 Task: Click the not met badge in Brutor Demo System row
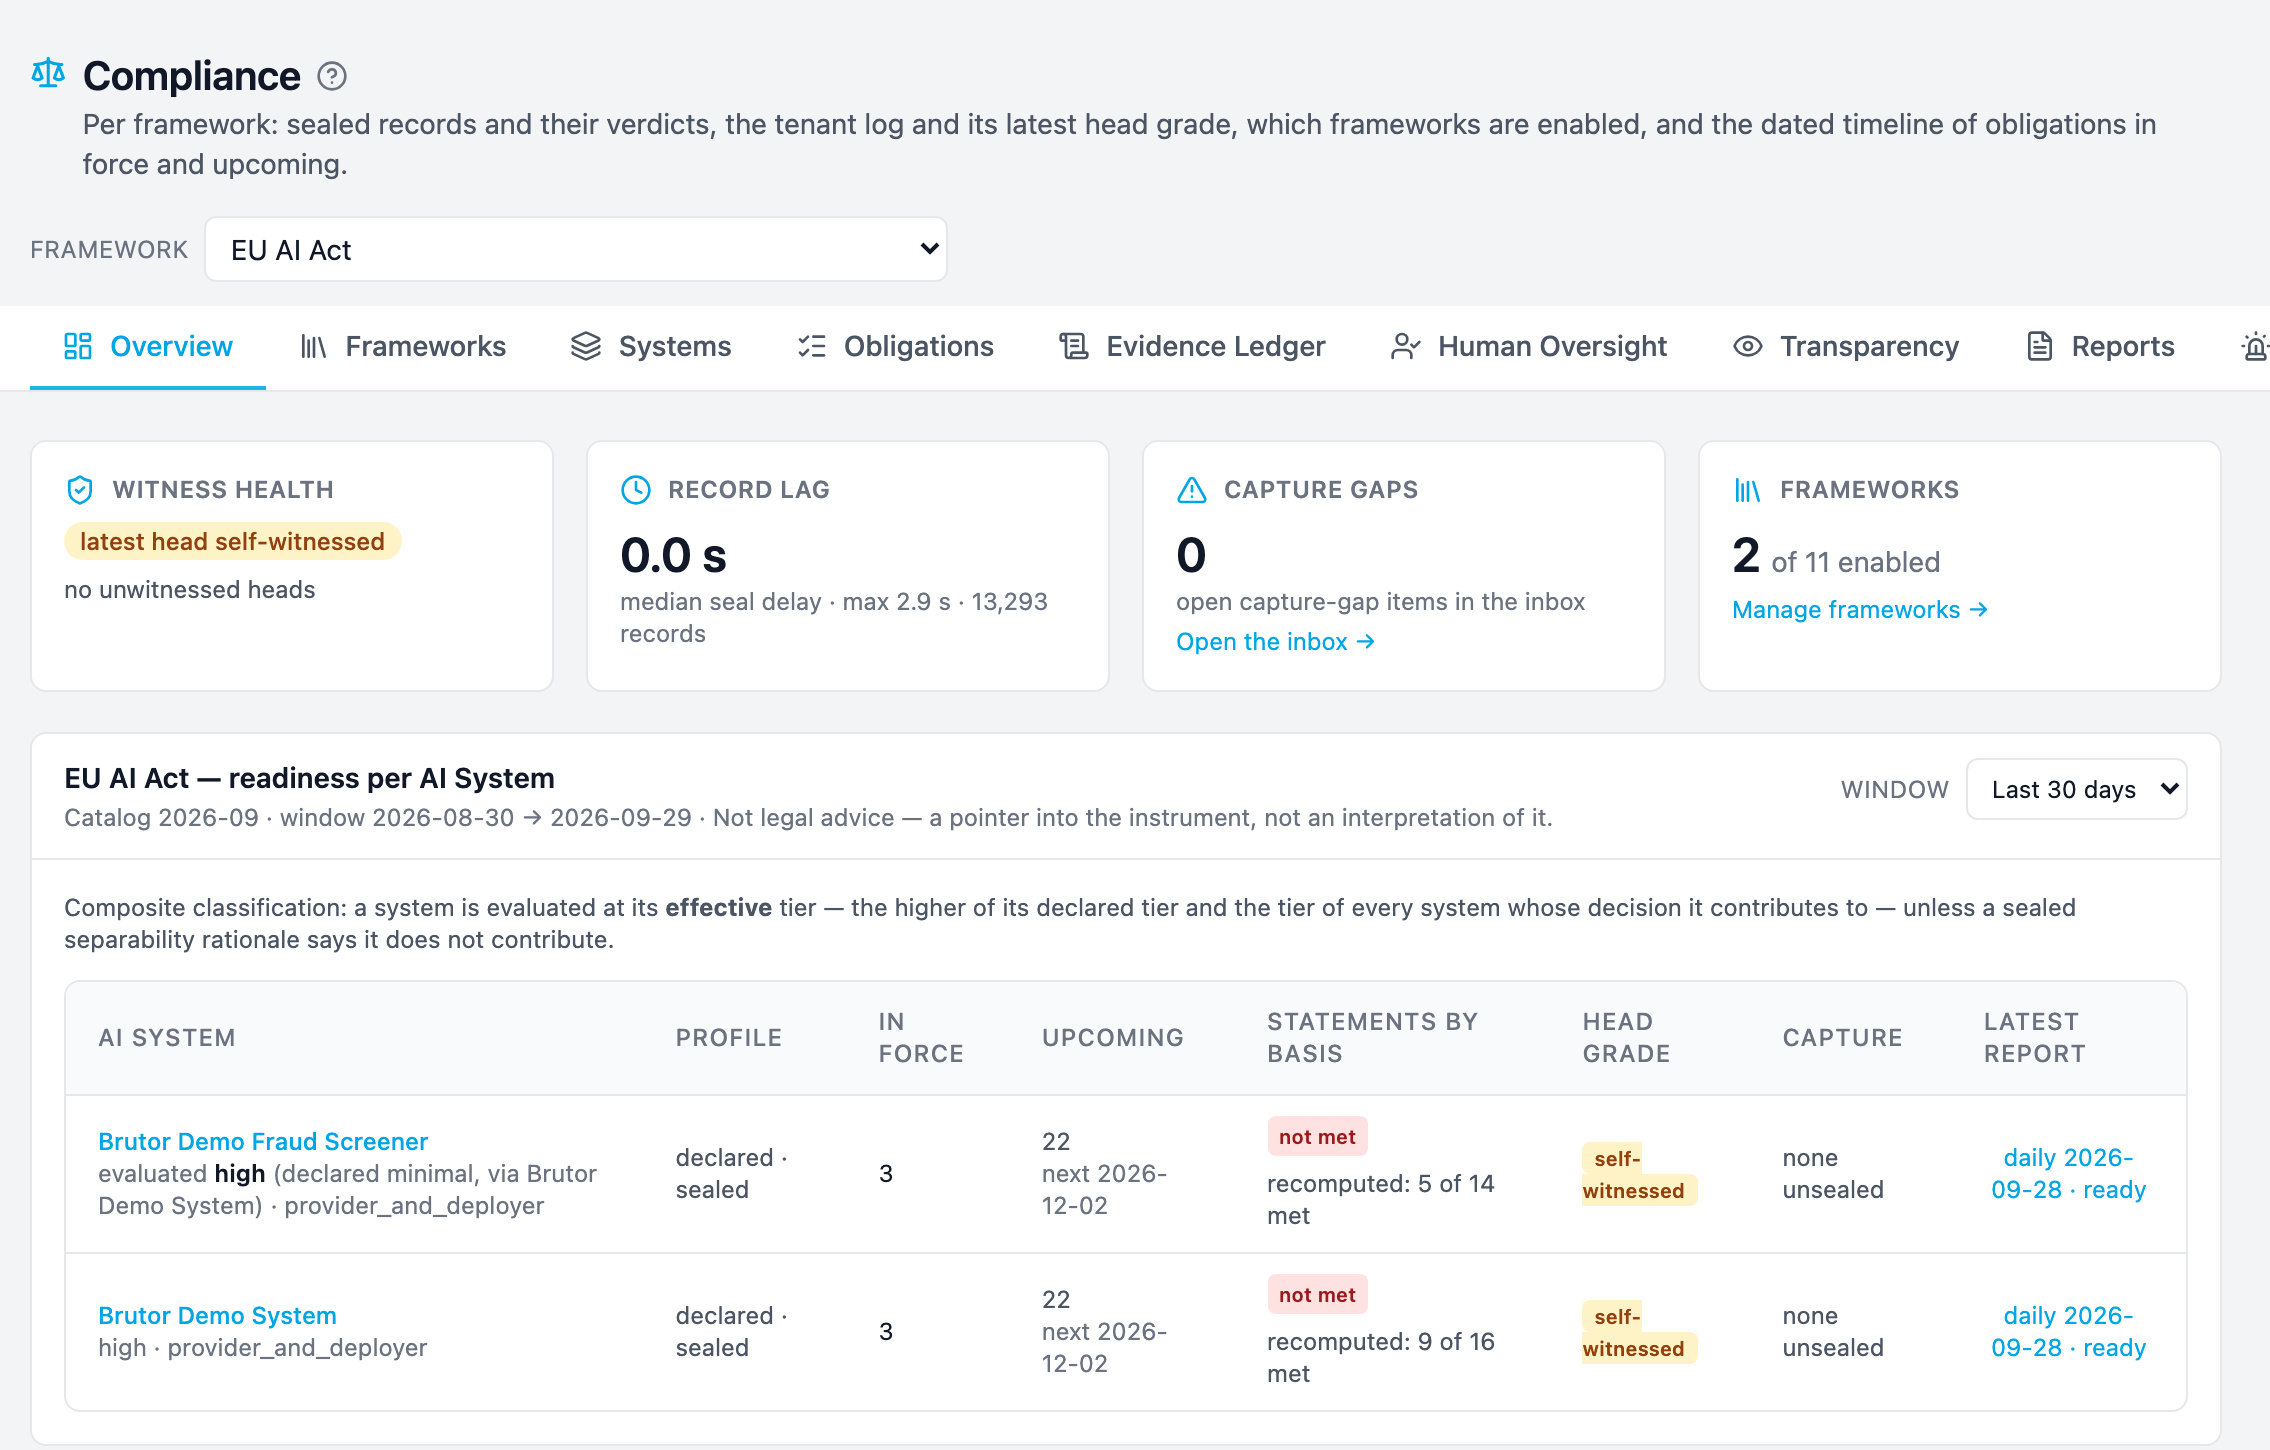(x=1317, y=1295)
